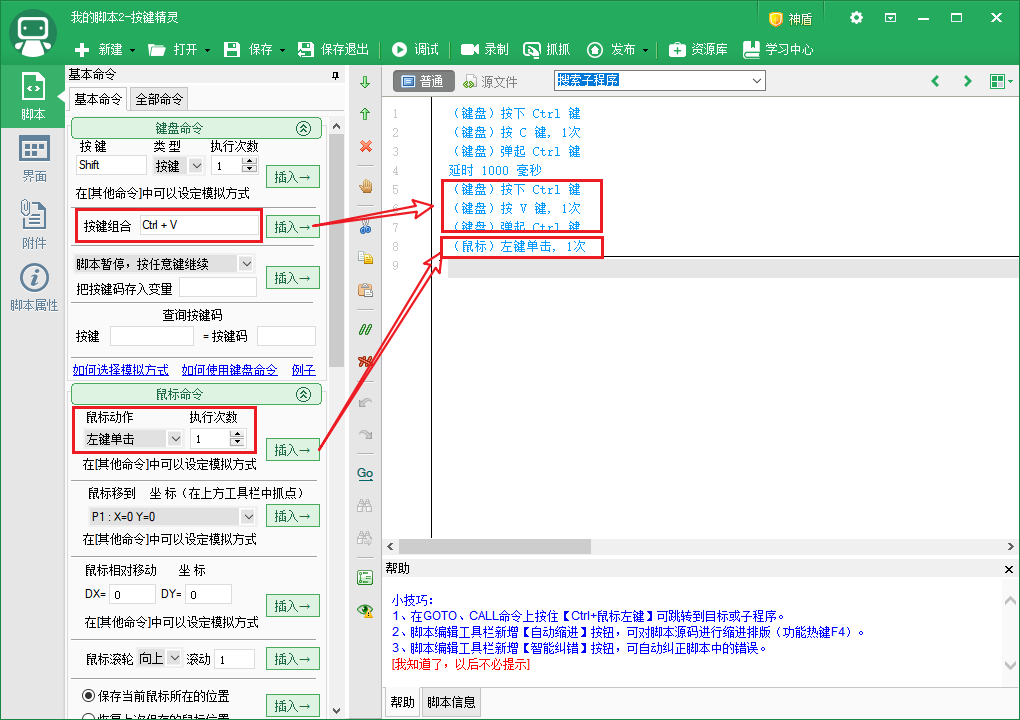Expand the 搜索子程序 combo box
Screen dimensions: 1020x720
756,80
